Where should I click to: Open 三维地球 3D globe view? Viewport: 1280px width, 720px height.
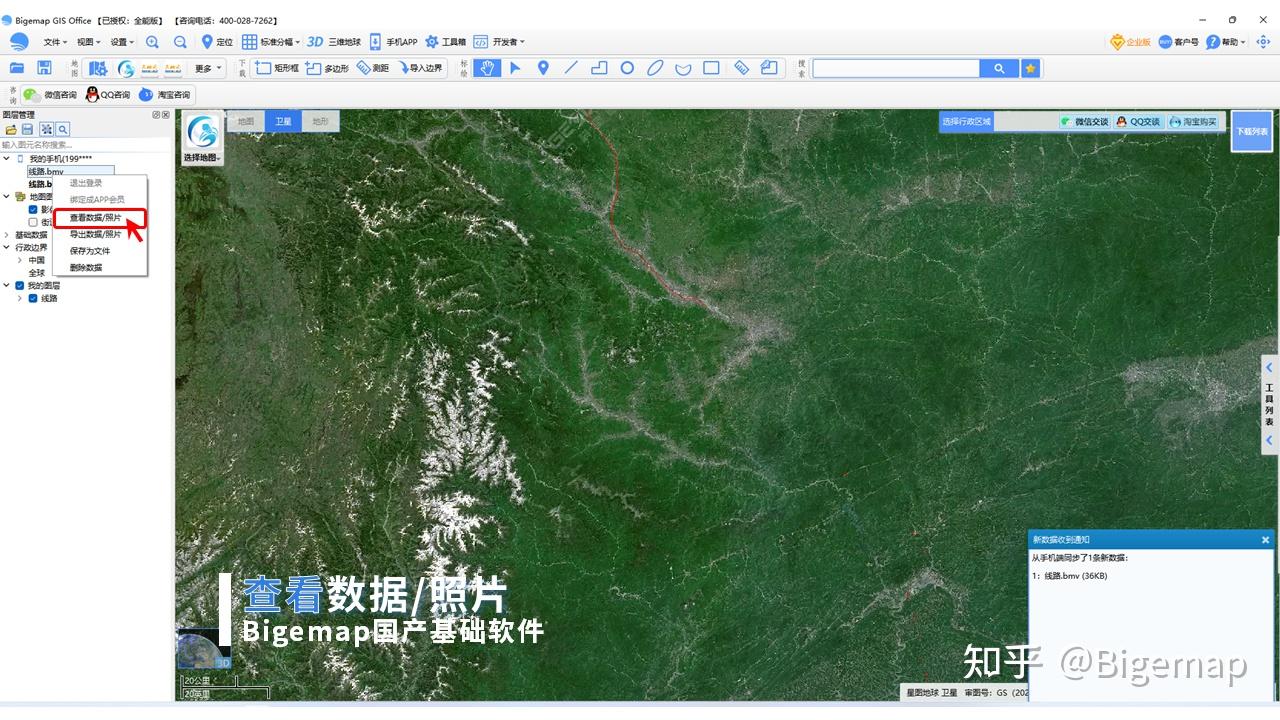click(334, 42)
